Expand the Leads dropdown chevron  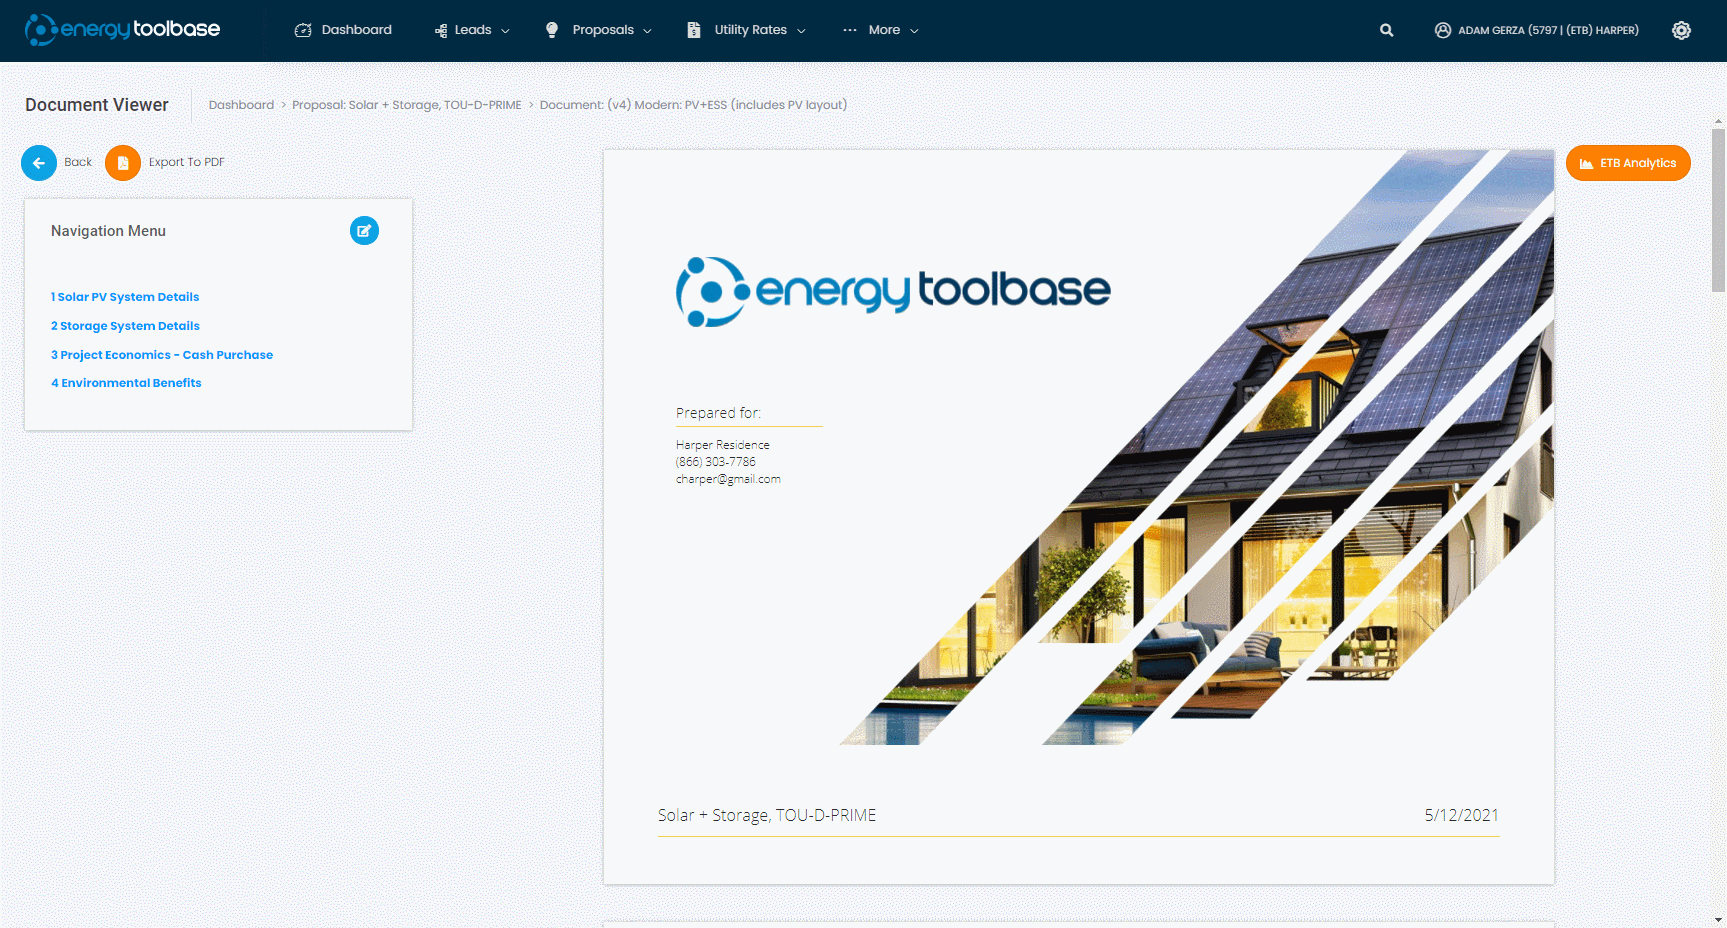505,31
